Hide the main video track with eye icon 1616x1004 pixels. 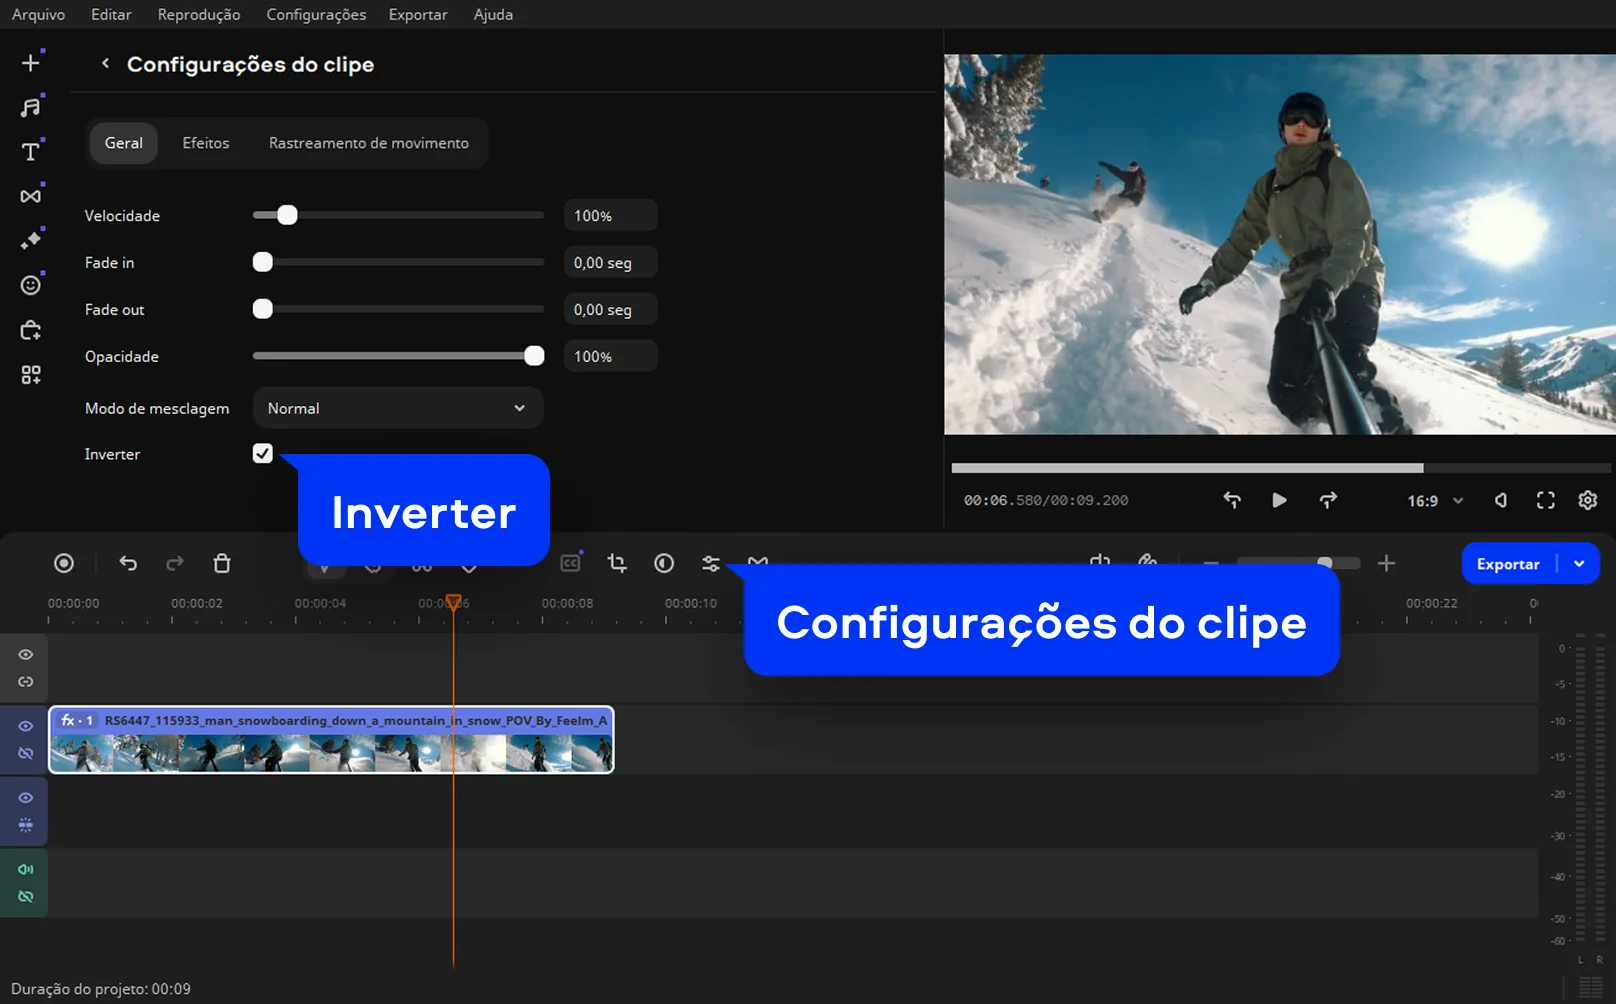26,727
